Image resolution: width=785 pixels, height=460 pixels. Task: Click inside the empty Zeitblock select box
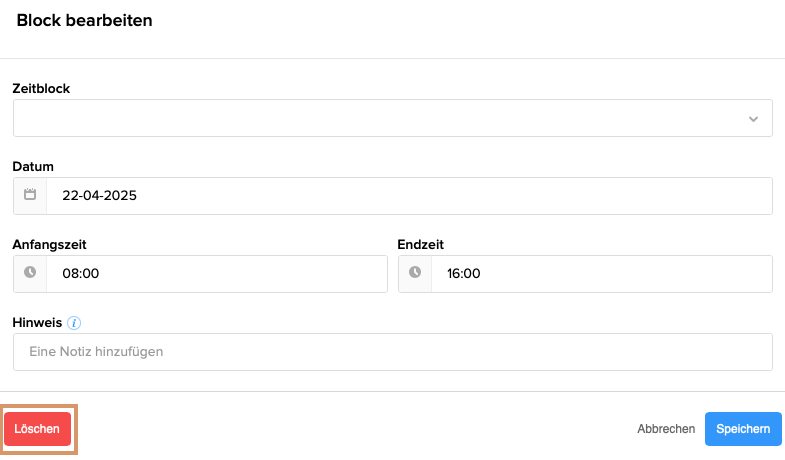click(x=380, y=118)
